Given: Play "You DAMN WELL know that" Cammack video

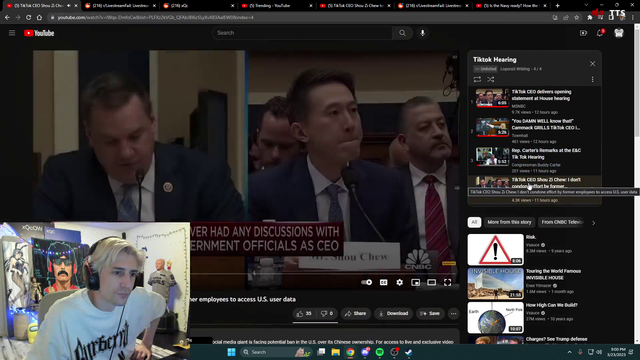Looking at the screenshot, I should click(x=493, y=127).
